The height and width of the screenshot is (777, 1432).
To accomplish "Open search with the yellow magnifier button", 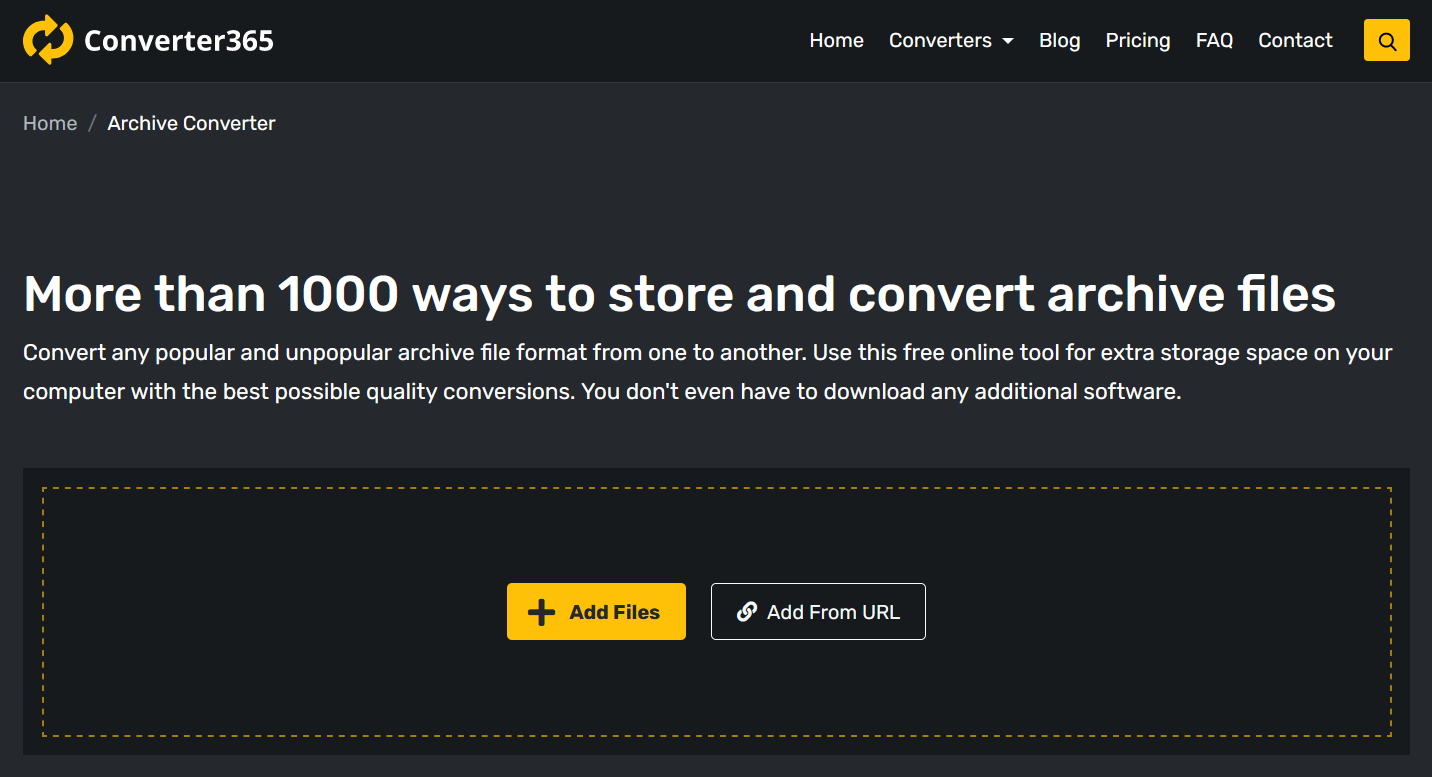I will (x=1386, y=41).
